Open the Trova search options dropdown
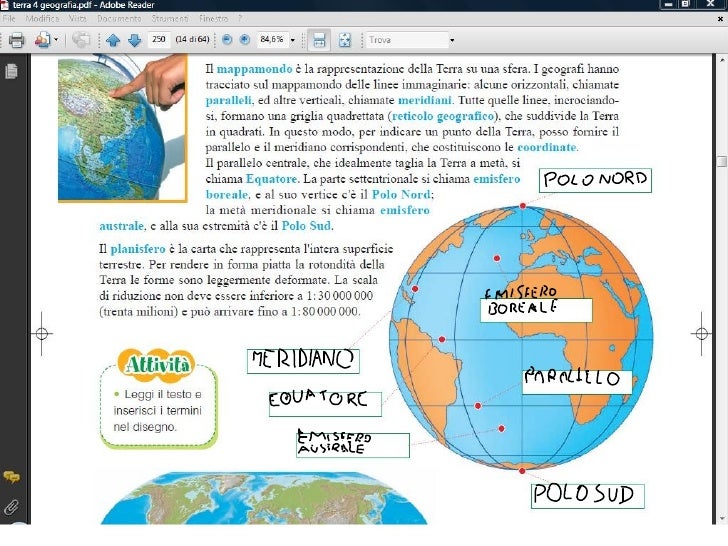Screen dimensions: 728x546 coord(452,40)
